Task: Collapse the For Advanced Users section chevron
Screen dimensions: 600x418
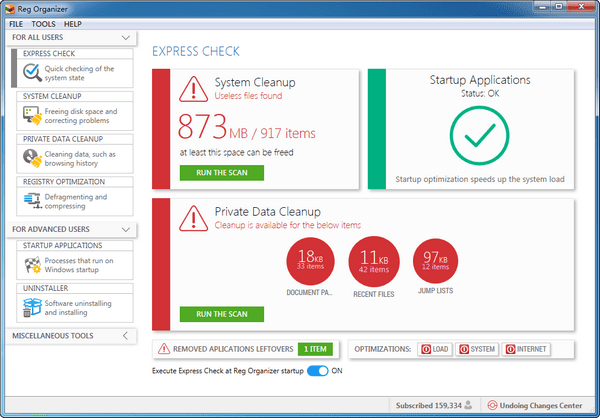Action: click(126, 230)
